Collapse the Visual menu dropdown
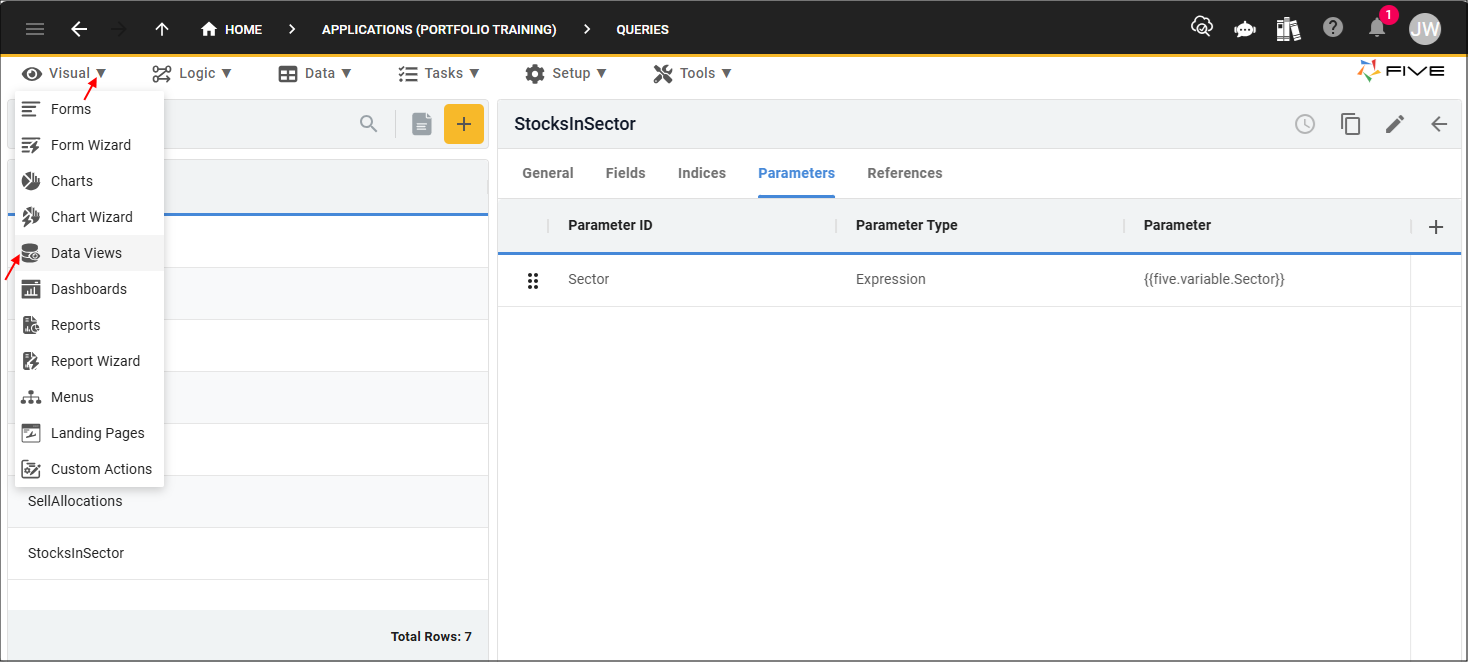This screenshot has width=1468, height=662. (x=65, y=73)
